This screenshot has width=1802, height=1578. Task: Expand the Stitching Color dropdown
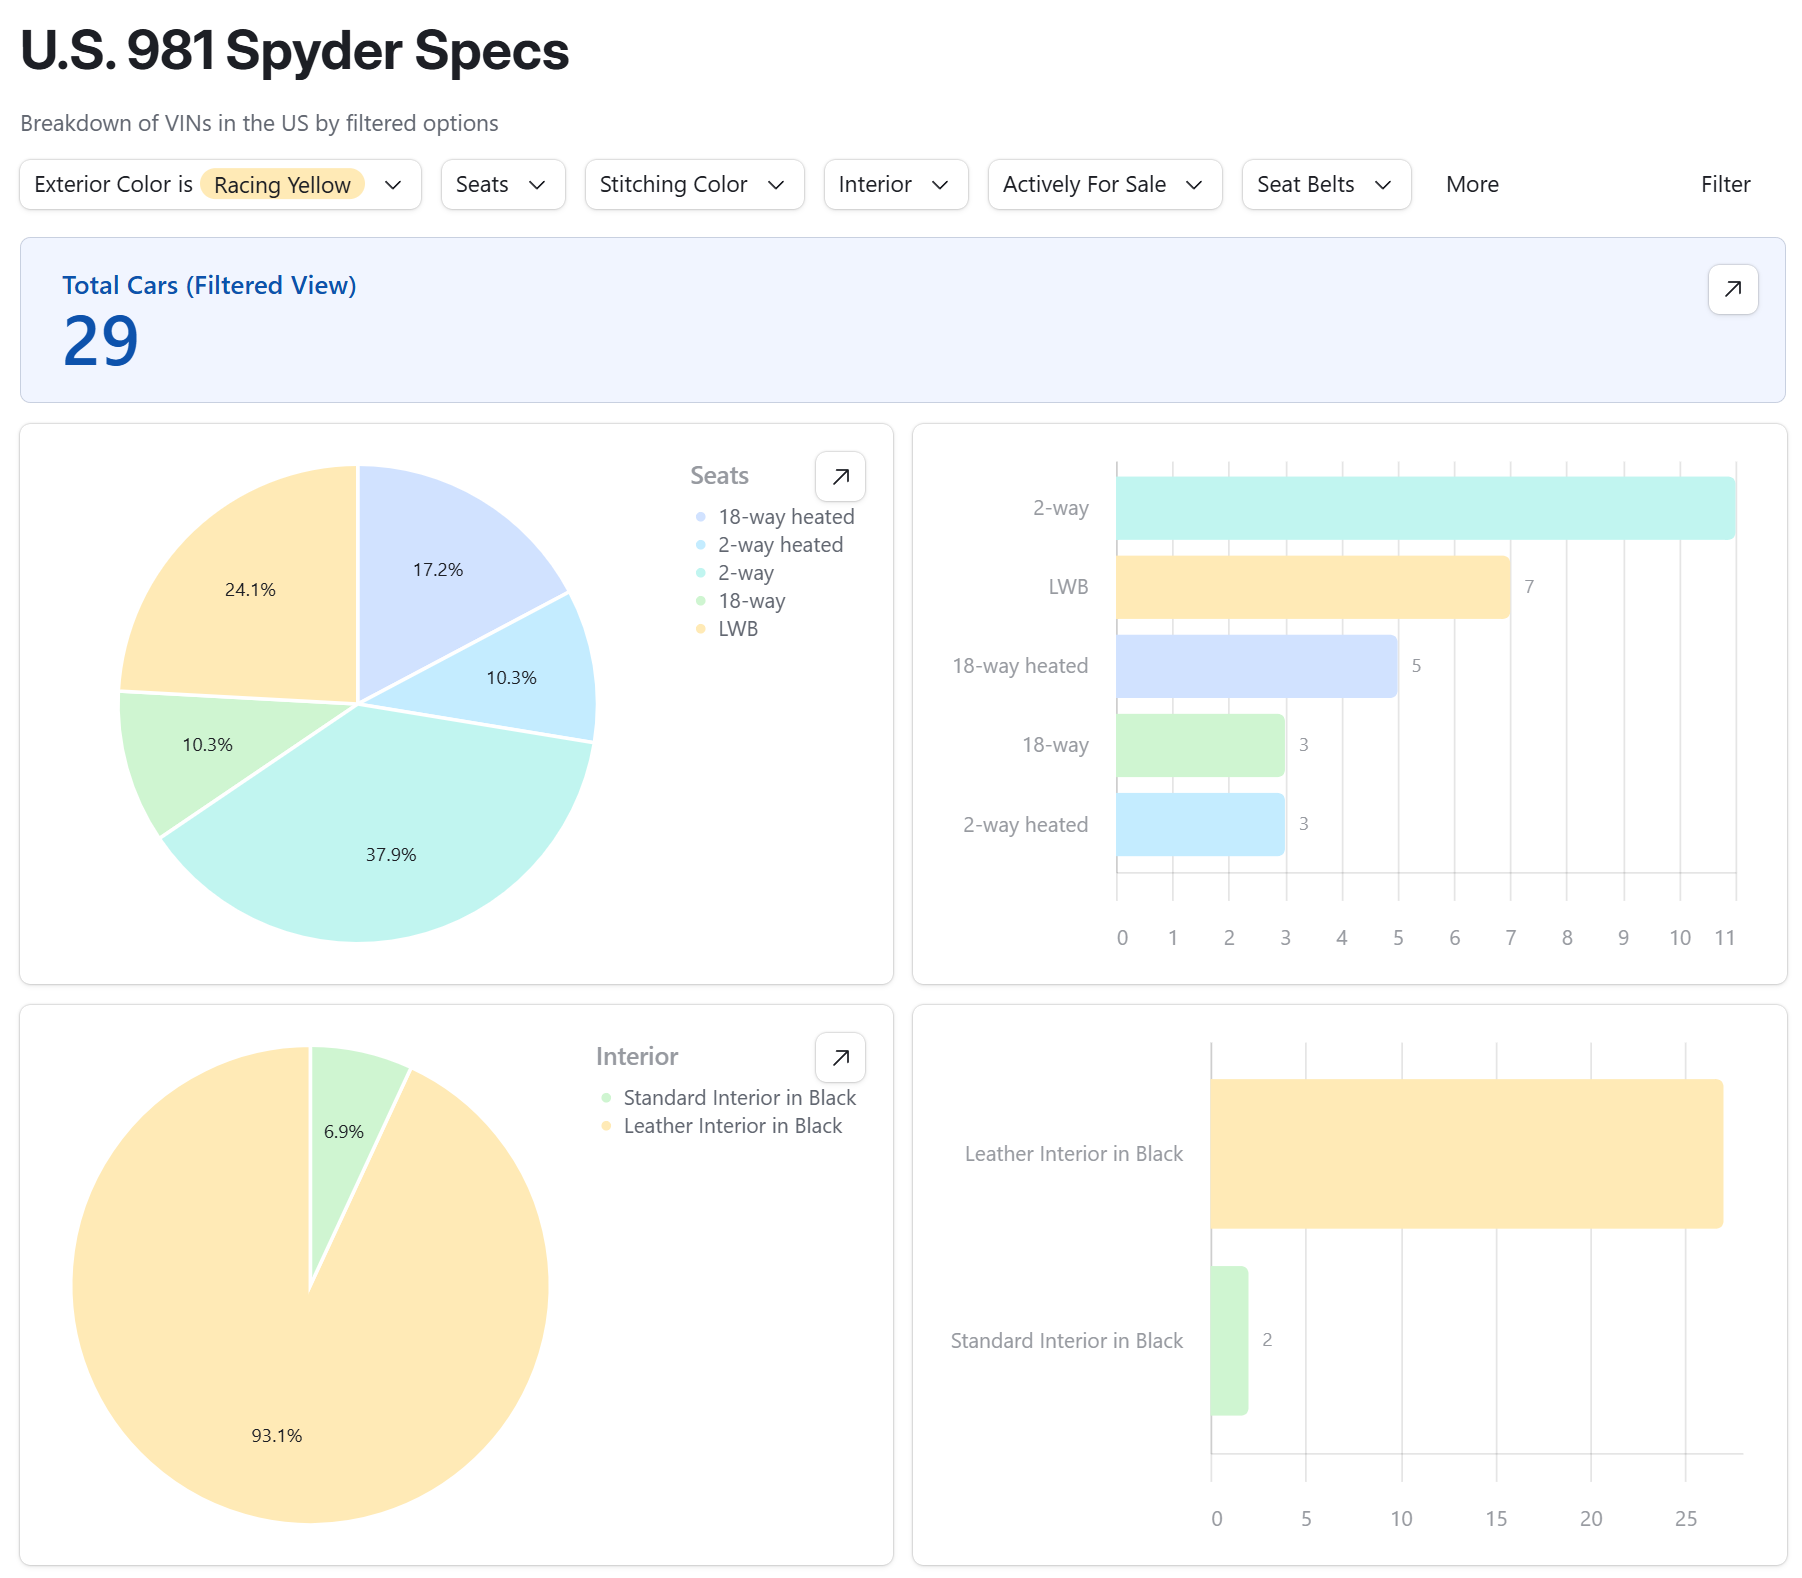pos(693,185)
